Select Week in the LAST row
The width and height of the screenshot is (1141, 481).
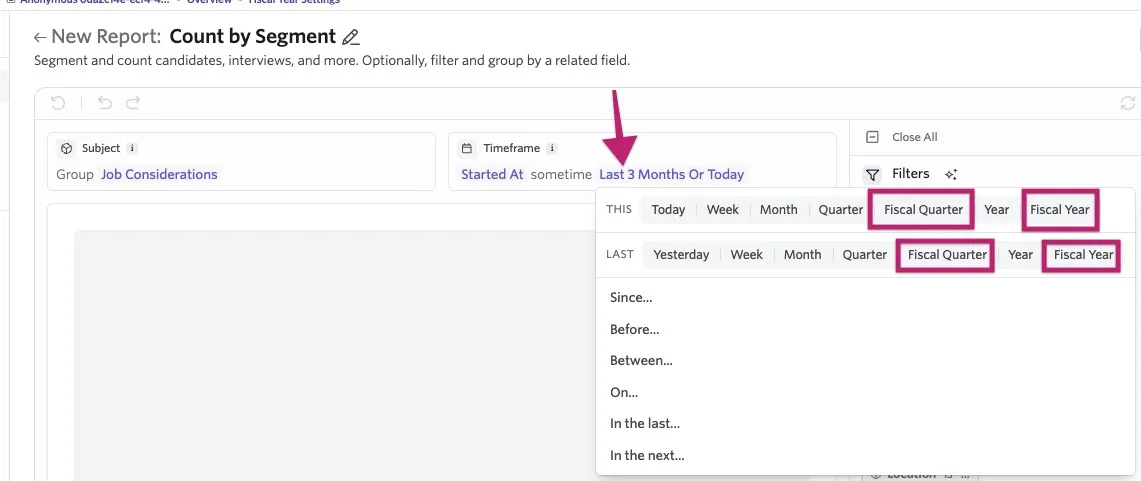(747, 255)
